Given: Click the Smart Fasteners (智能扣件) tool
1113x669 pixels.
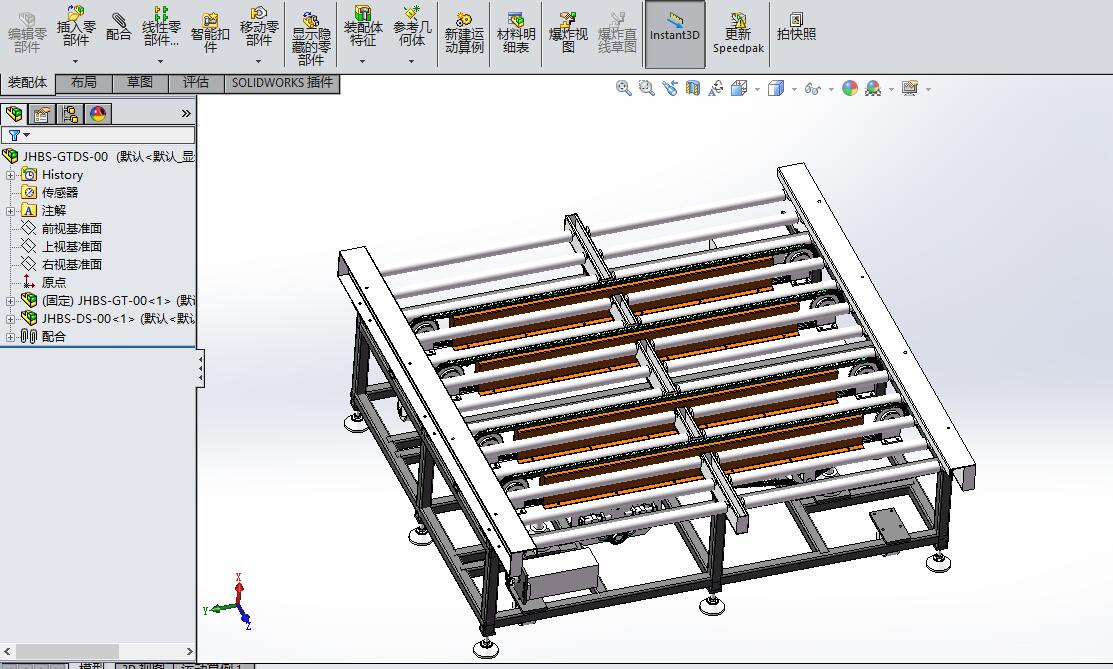Looking at the screenshot, I should point(210,33).
